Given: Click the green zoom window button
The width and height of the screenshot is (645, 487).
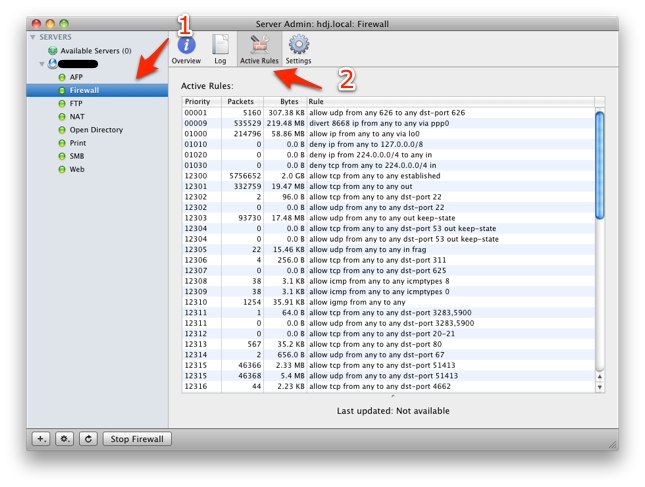Looking at the screenshot, I should 64,24.
